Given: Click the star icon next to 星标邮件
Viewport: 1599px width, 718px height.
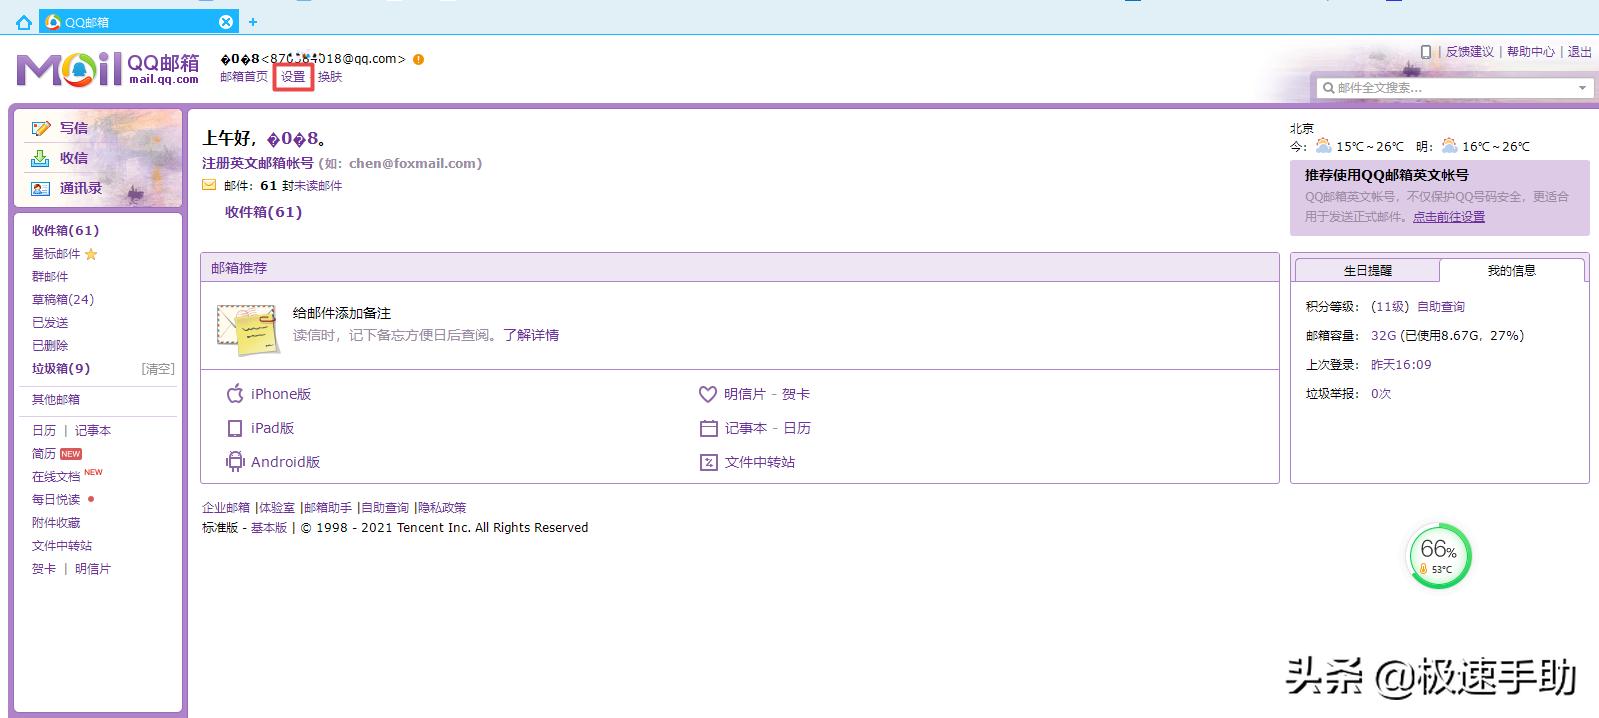Looking at the screenshot, I should 91,254.
